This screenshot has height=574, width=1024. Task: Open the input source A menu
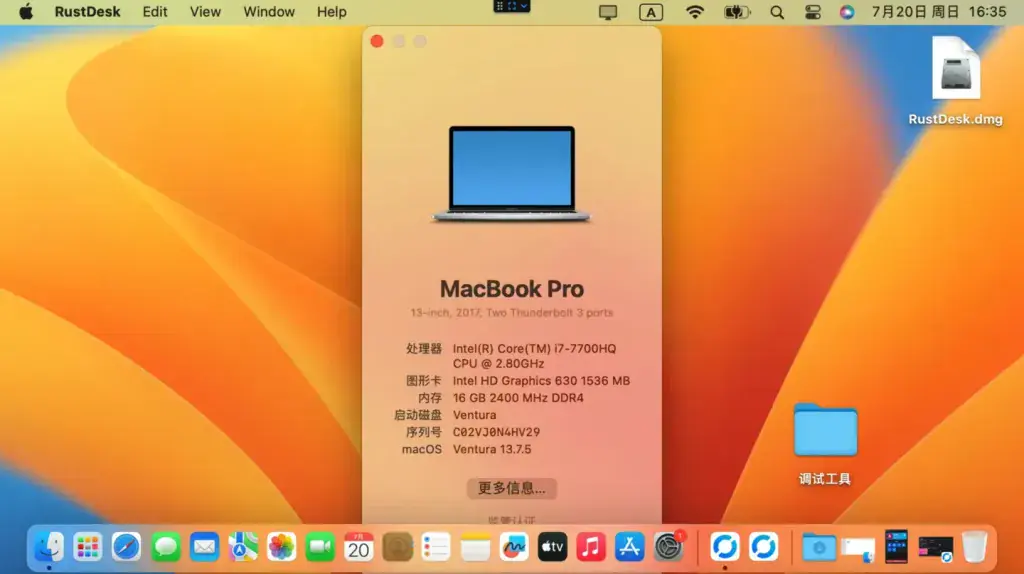point(650,12)
